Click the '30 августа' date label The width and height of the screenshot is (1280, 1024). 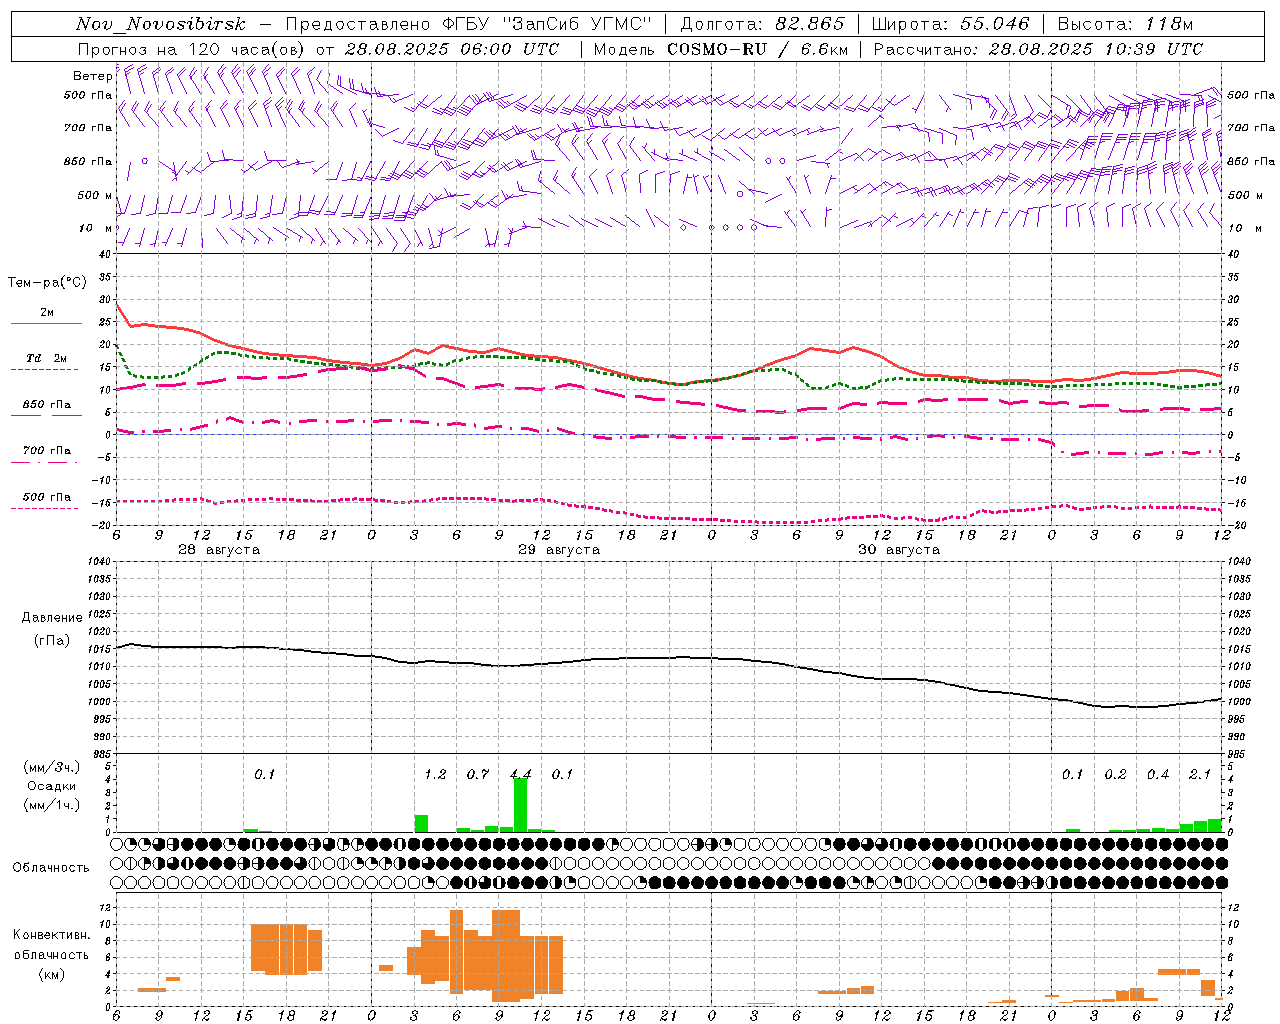click(899, 550)
